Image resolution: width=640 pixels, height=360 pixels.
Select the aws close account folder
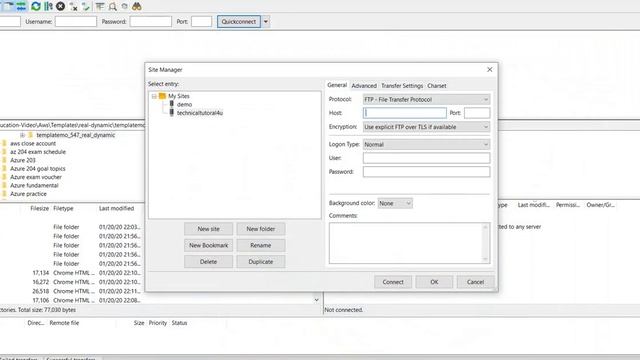tap(33, 144)
